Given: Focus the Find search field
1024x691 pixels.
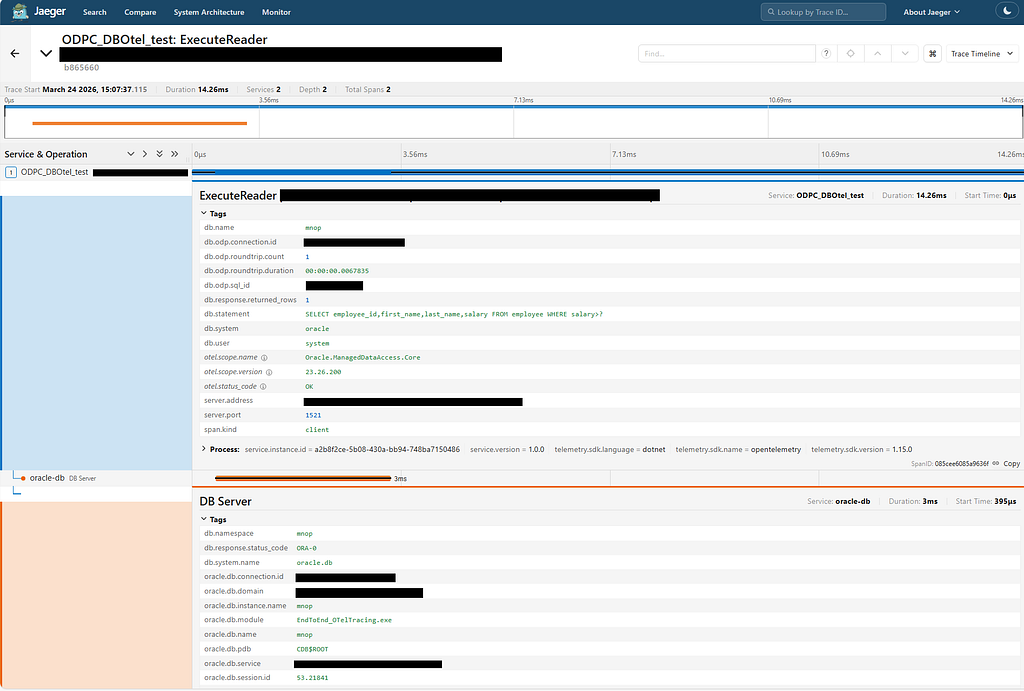Looking at the screenshot, I should click(x=727, y=54).
